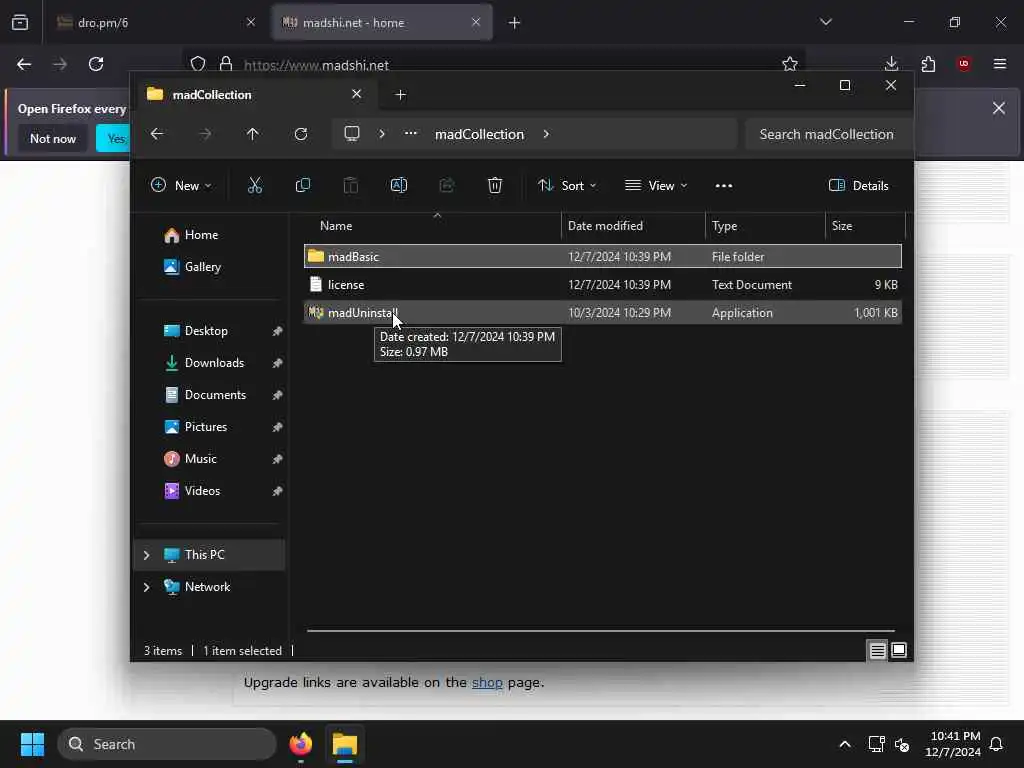The width and height of the screenshot is (1024, 768).
Task: Dismiss the Firefox notification bar
Action: click(x=999, y=108)
